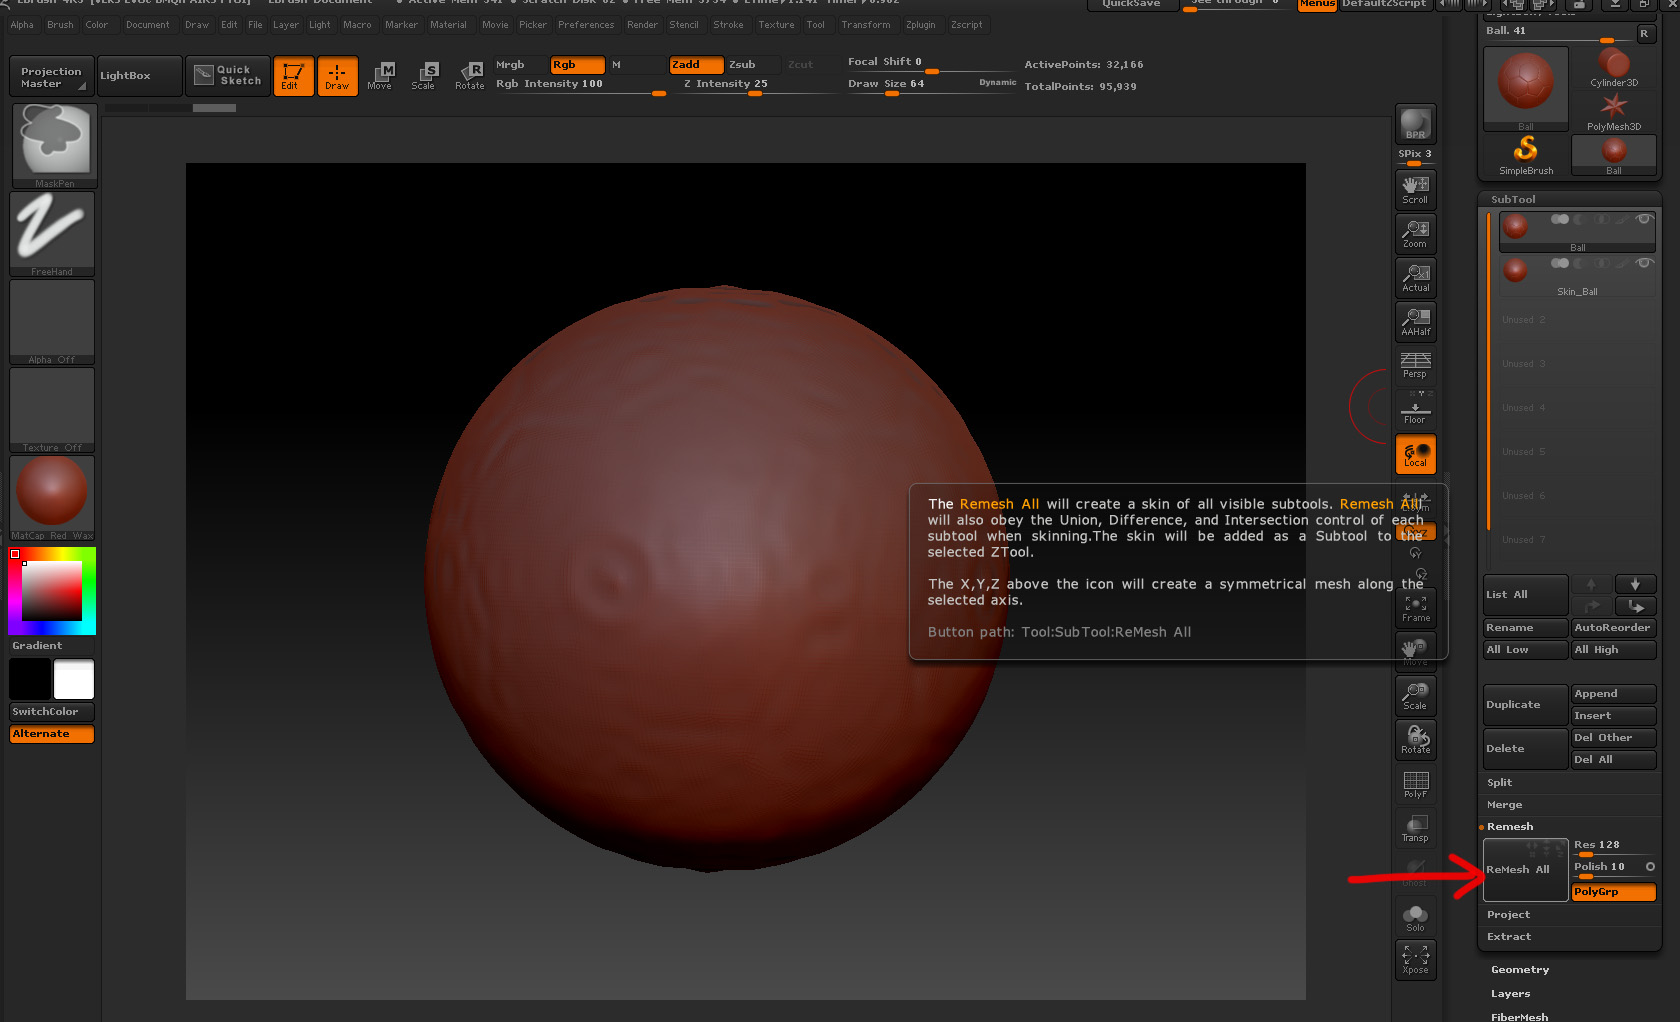Viewport: 1680px width, 1022px height.
Task: Select the white main color swatch
Action: (74, 679)
